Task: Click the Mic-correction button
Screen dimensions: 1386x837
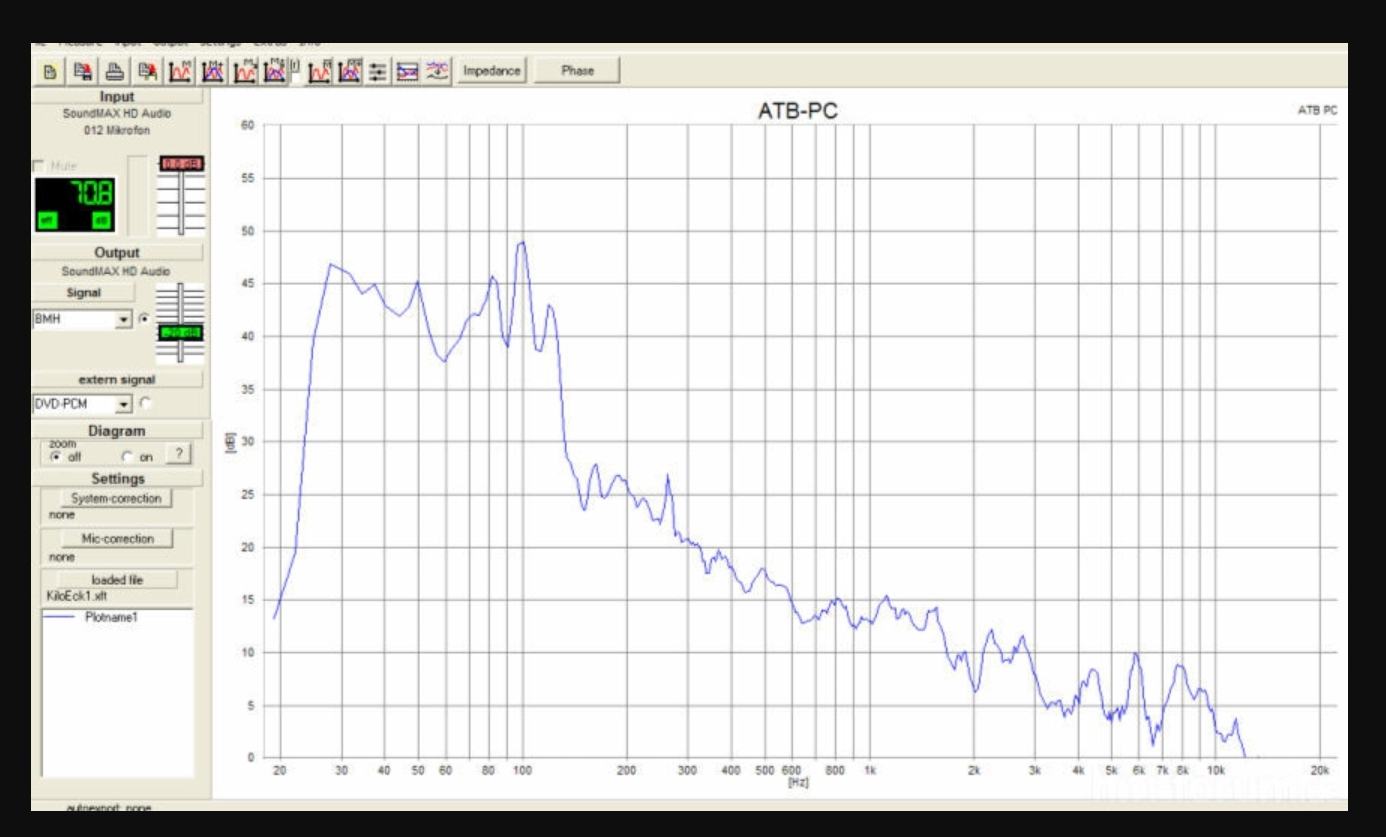Action: coord(116,539)
